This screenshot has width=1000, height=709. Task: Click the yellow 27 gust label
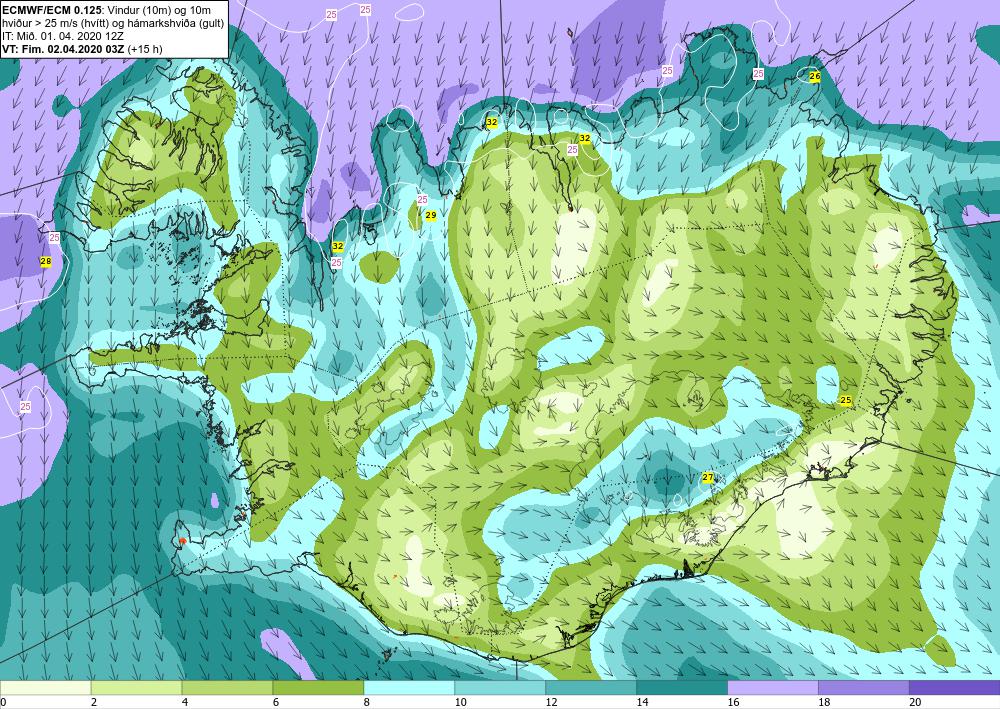(x=708, y=477)
